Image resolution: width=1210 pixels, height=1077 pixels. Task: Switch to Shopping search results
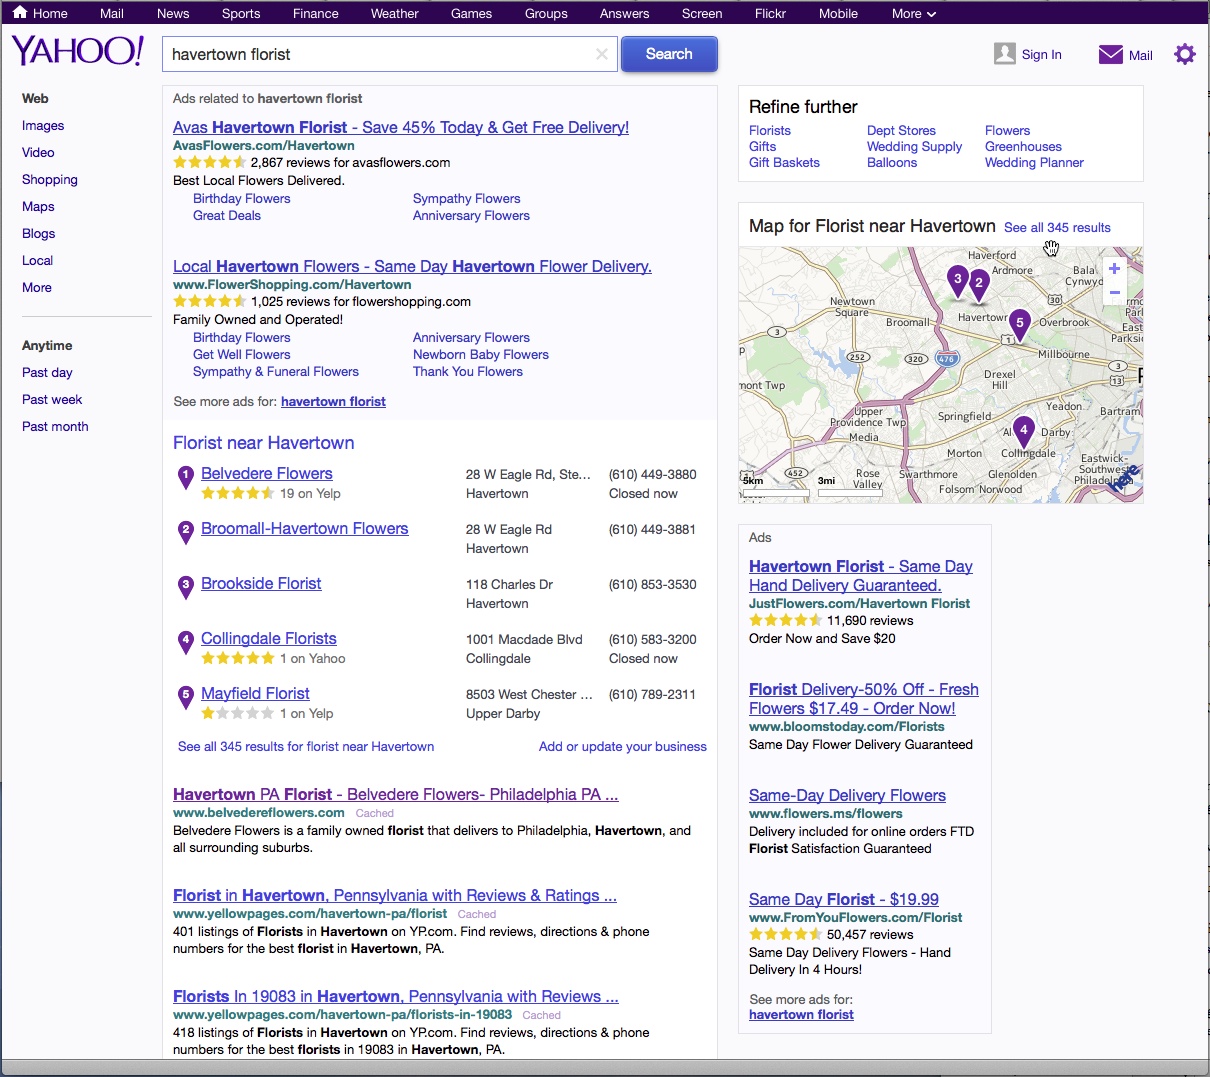(x=50, y=179)
